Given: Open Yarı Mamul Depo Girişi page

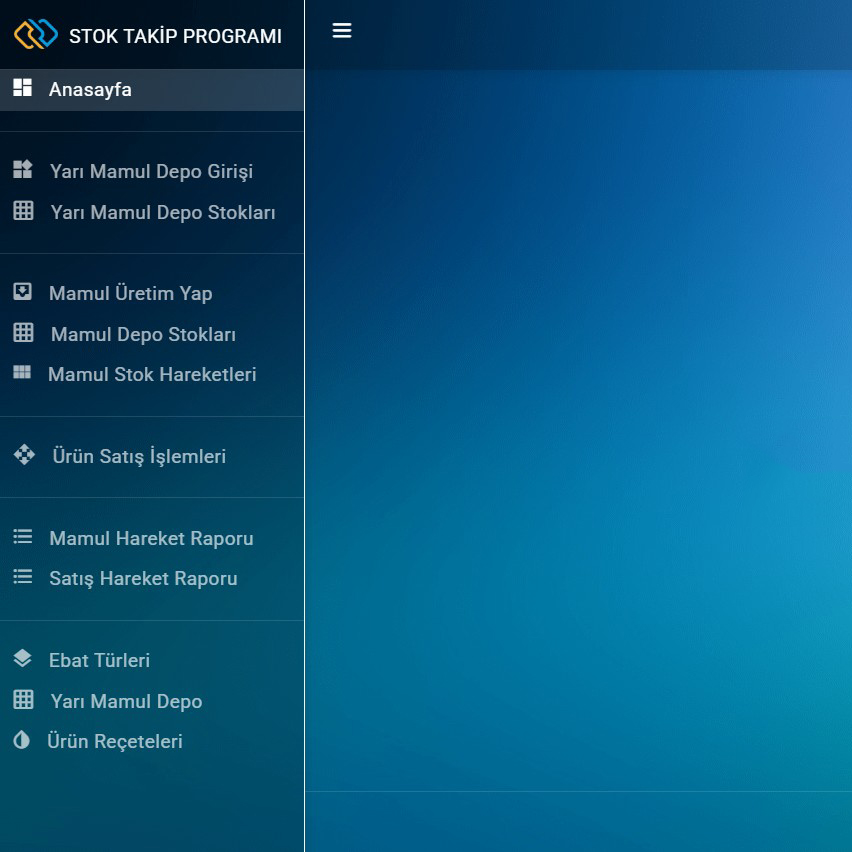Looking at the screenshot, I should tap(152, 171).
